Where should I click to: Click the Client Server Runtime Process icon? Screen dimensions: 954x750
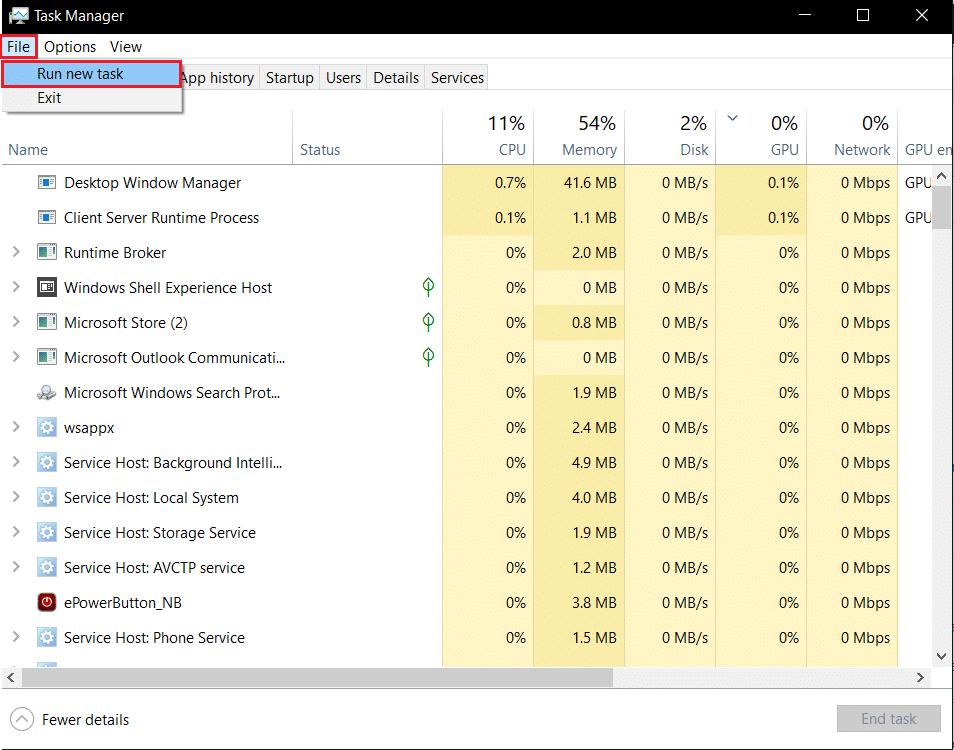[x=47, y=218]
